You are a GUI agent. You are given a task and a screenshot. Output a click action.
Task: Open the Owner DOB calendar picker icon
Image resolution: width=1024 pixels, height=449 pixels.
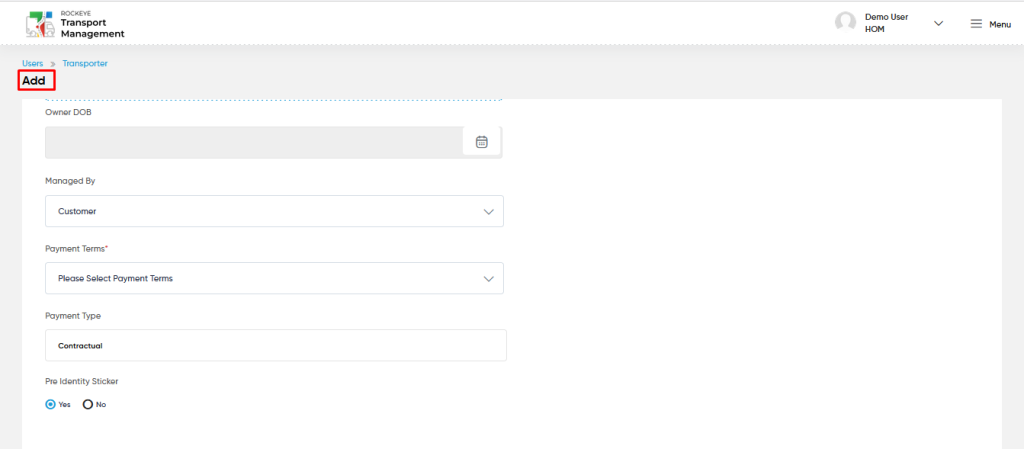click(482, 142)
